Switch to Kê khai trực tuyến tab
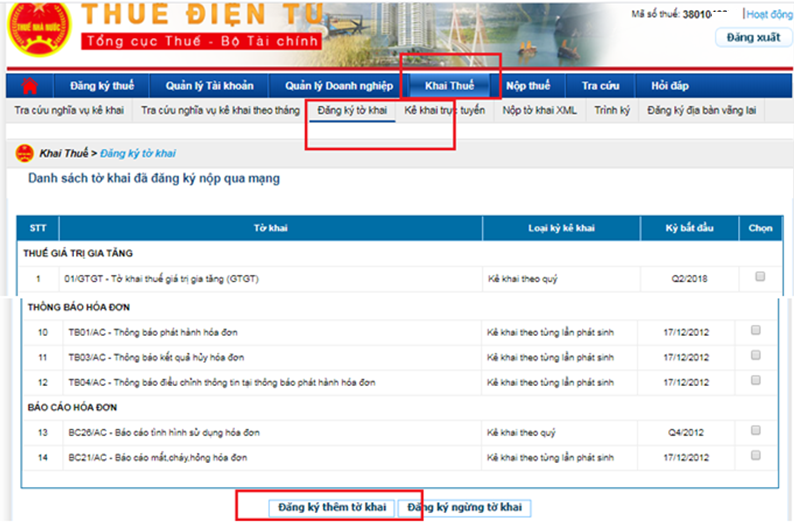The height and width of the screenshot is (523, 794). pos(445,110)
